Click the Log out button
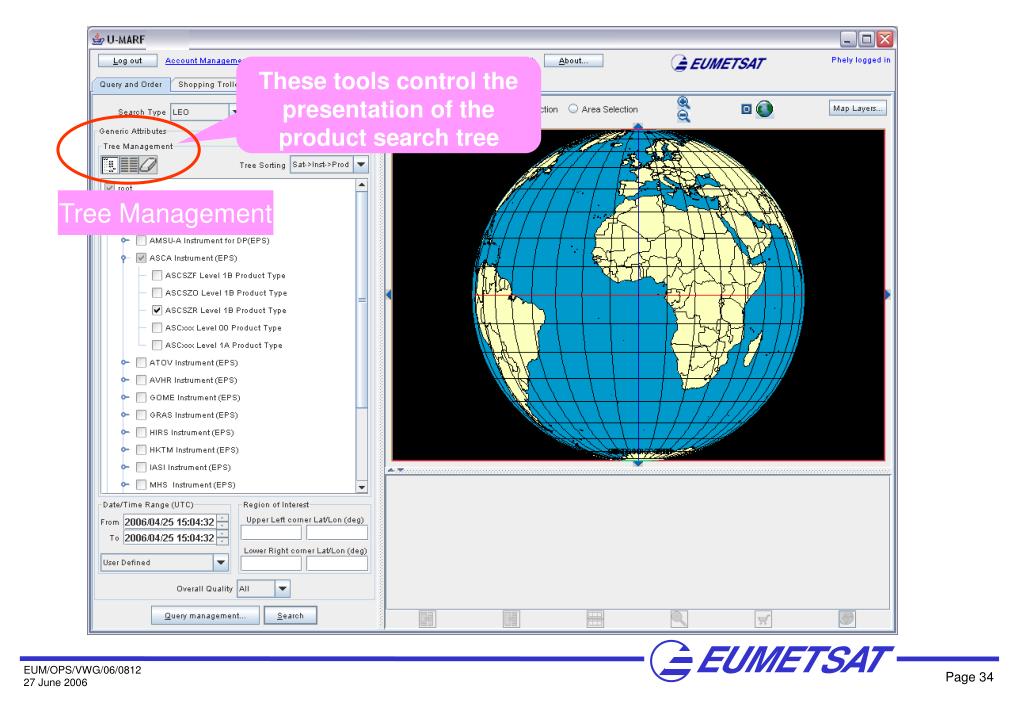Screen dimensions: 1023x708 tap(127, 61)
